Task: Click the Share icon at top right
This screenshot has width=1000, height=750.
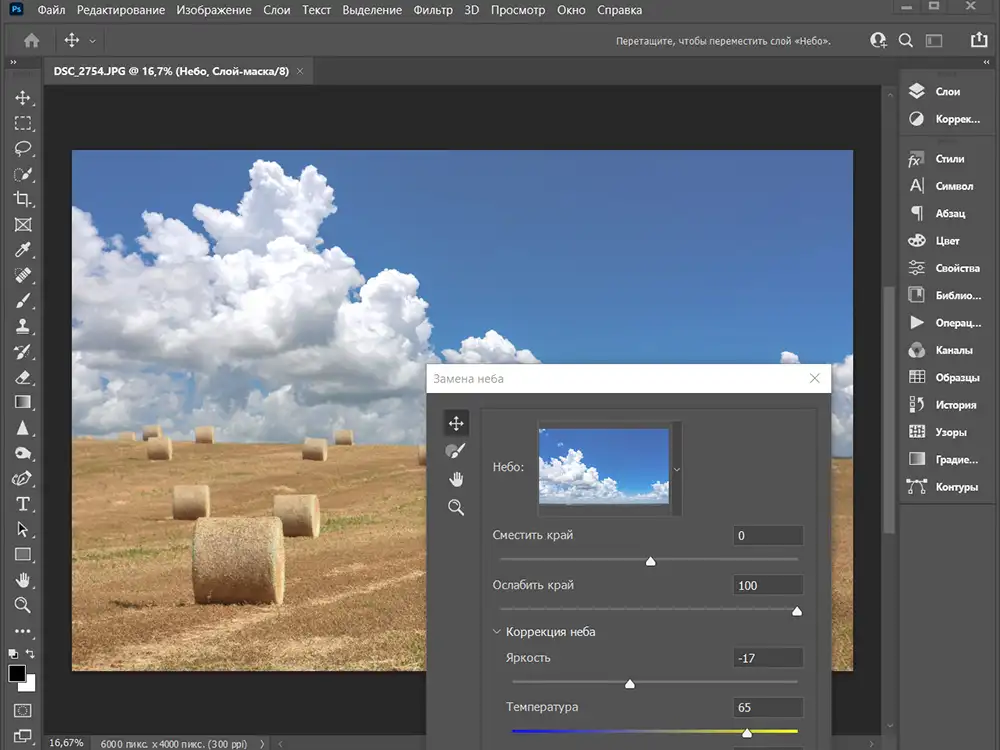Action: point(979,40)
